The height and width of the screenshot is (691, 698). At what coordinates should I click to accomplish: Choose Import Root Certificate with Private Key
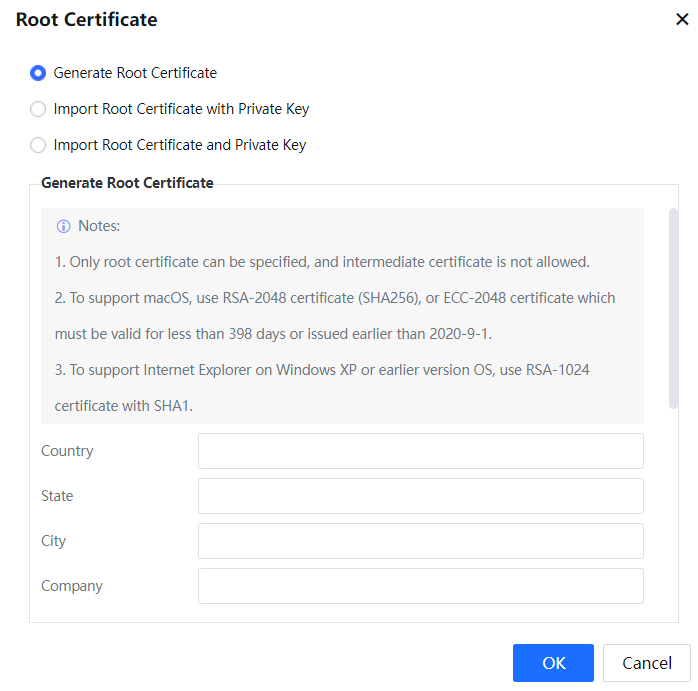(x=38, y=109)
